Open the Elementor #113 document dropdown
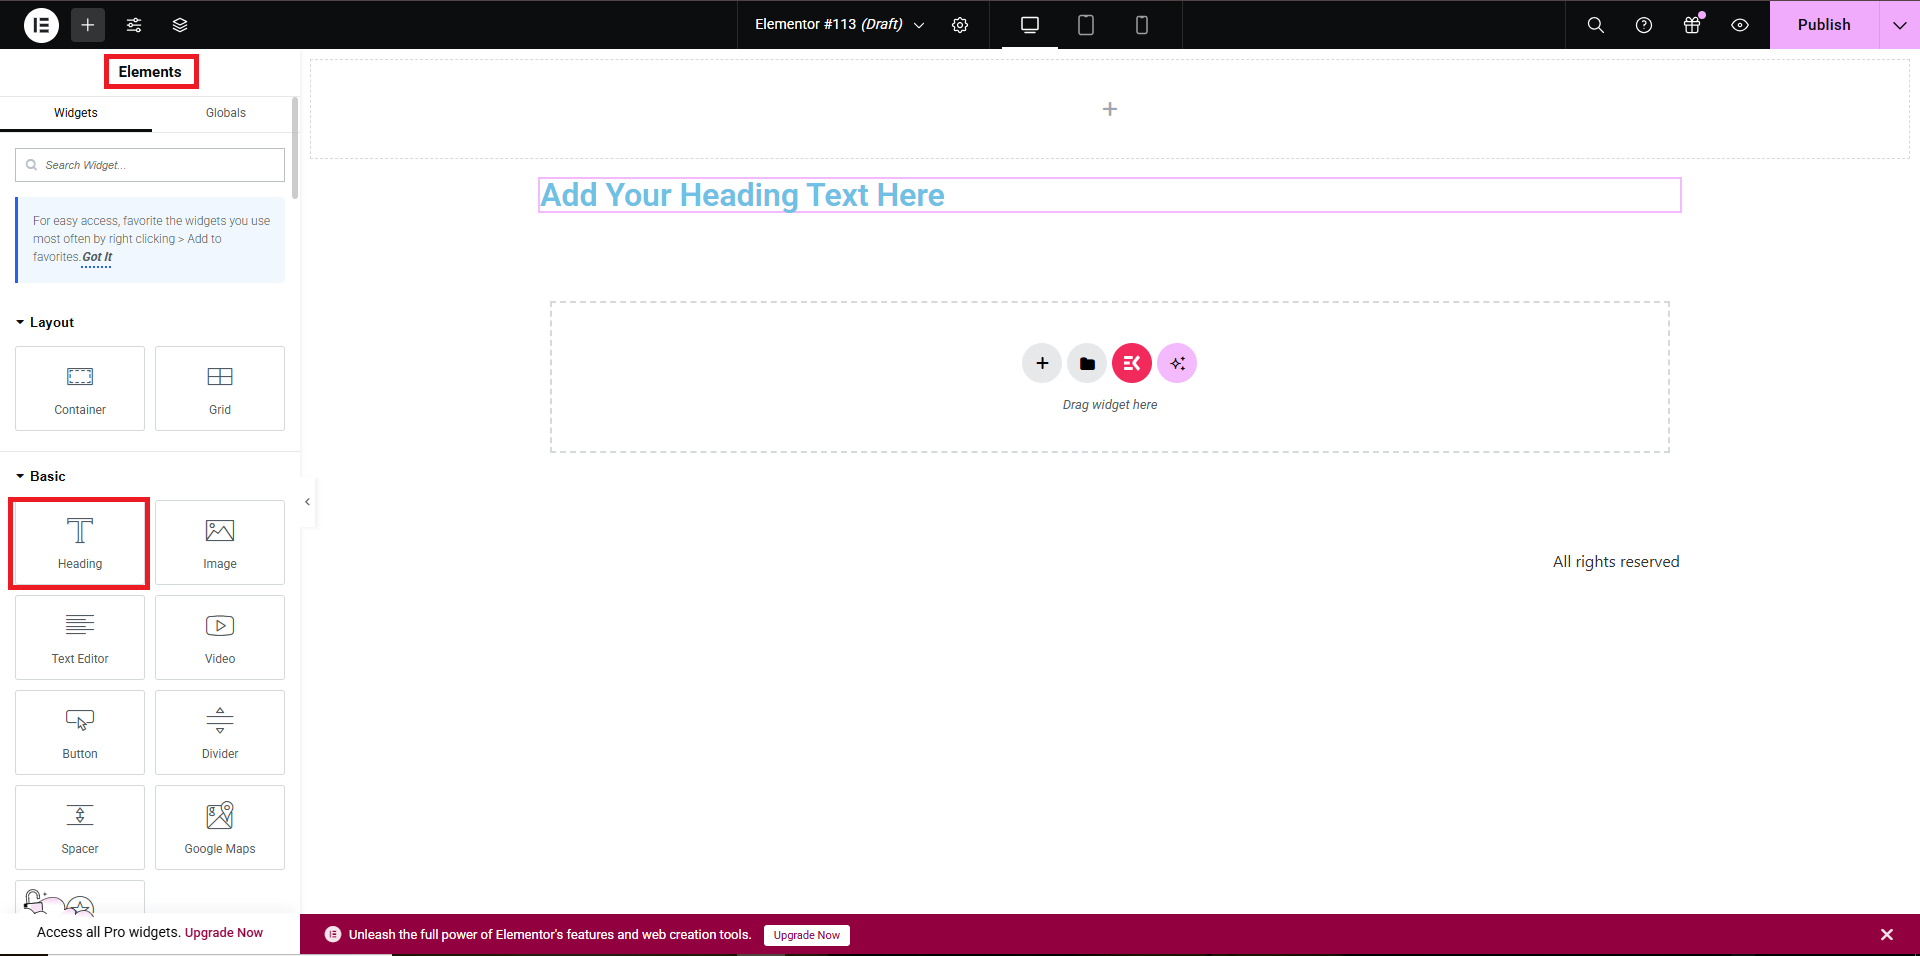This screenshot has height=956, width=1920. (840, 25)
